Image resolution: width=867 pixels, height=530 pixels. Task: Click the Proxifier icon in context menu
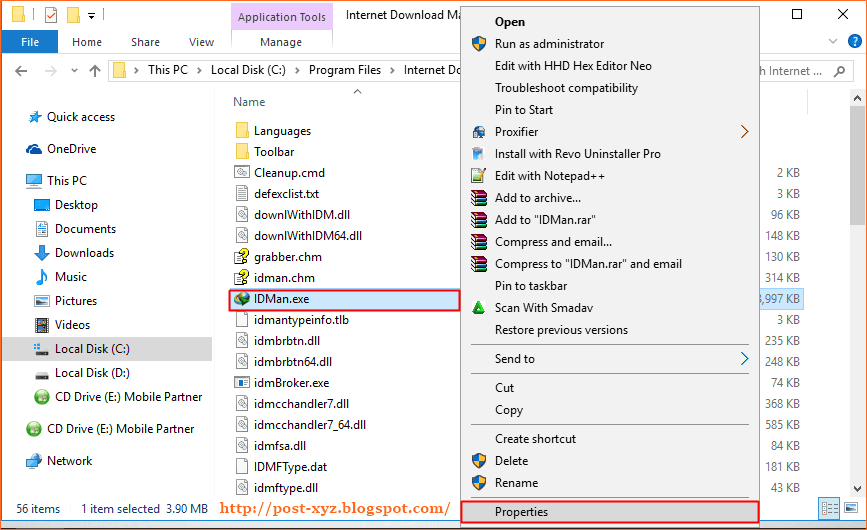tap(479, 132)
